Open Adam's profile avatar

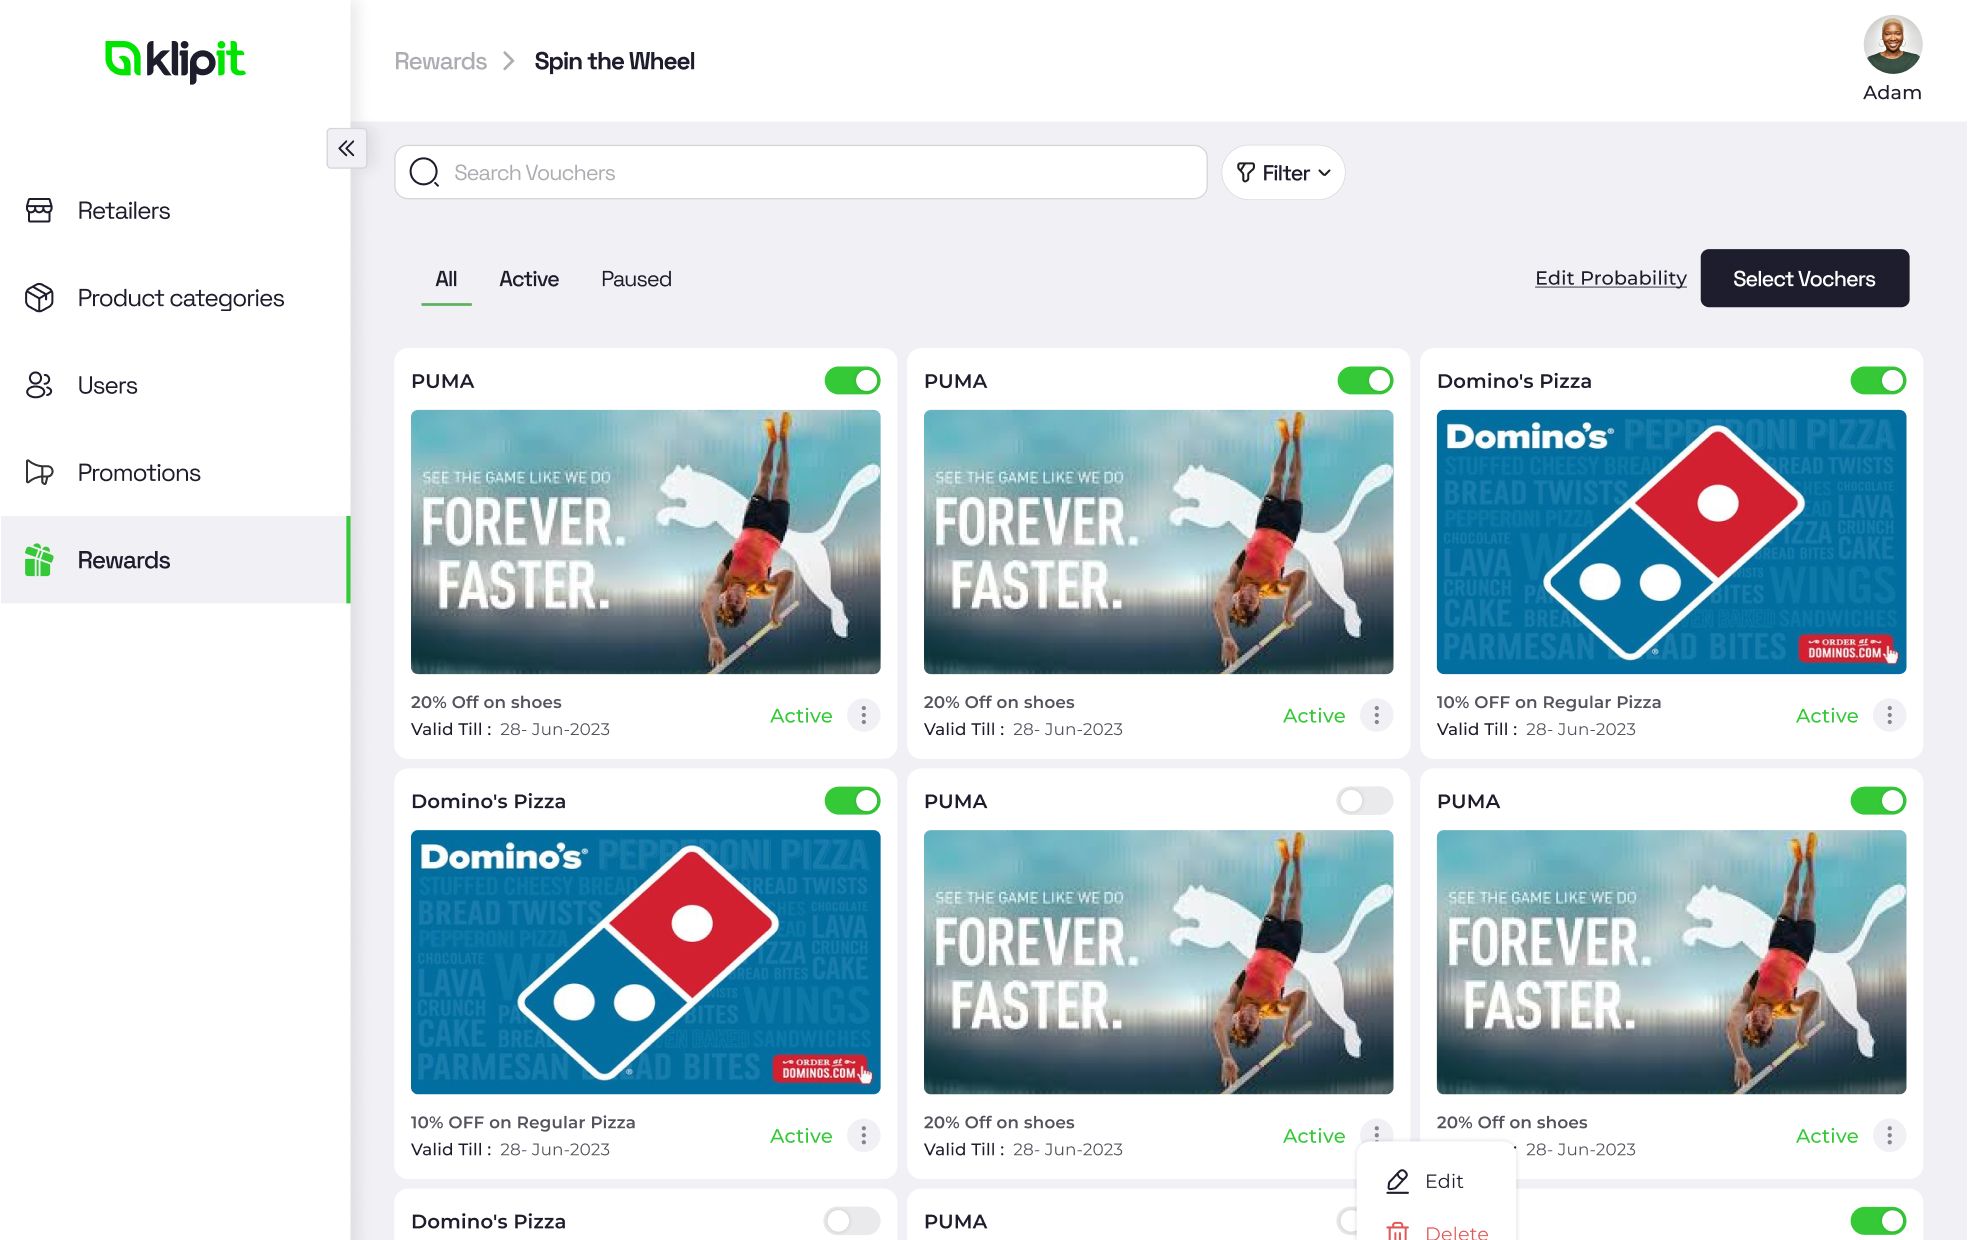pyautogui.click(x=1892, y=45)
